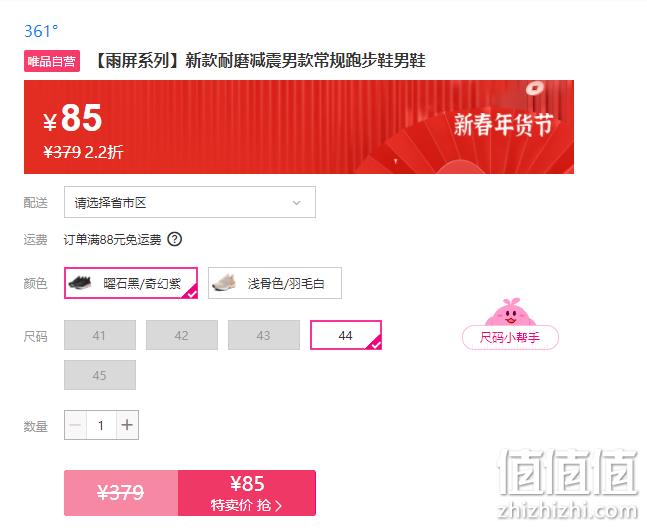The image size is (647, 528).
Task: Click the 新春年货节 promotional banner
Action: point(299,127)
